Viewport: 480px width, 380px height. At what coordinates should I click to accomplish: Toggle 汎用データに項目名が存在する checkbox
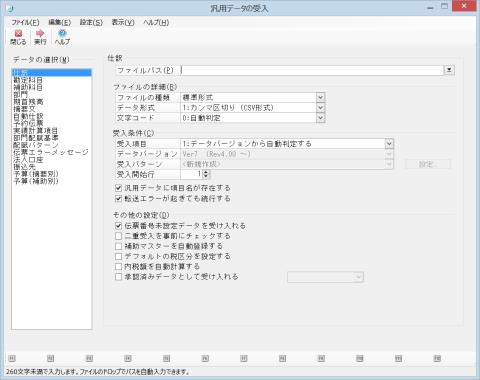(118, 188)
